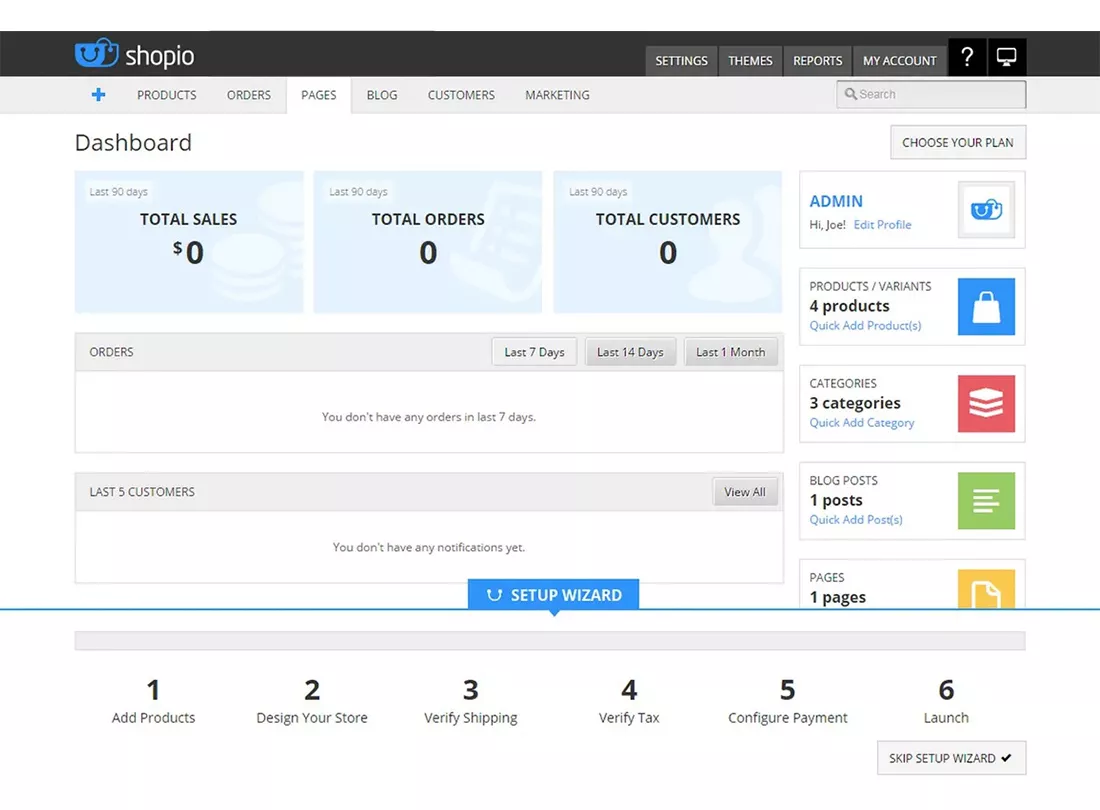Show orders for Last 1 Month
Viewport: 1100px width, 810px height.
[730, 352]
